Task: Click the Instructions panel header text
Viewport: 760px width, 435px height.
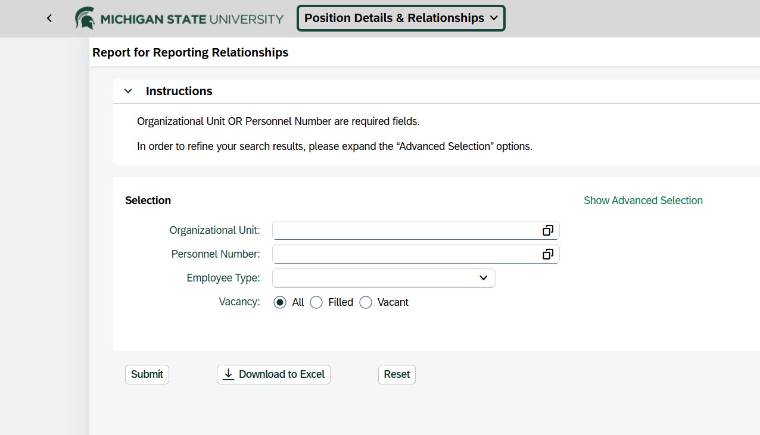Action: 179,91
